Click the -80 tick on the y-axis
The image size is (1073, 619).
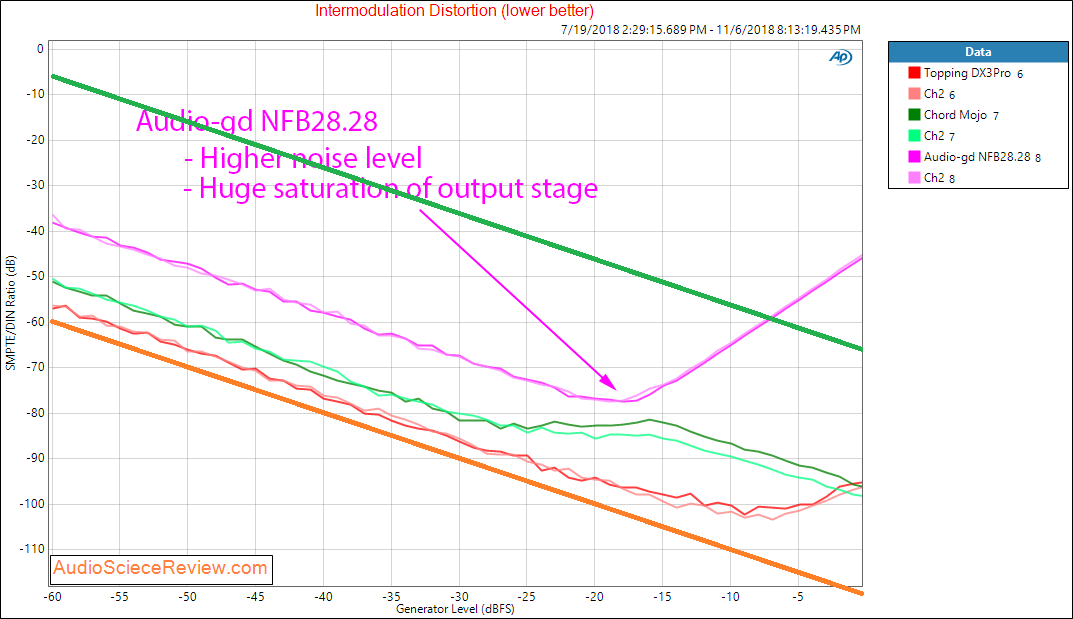click(34, 412)
